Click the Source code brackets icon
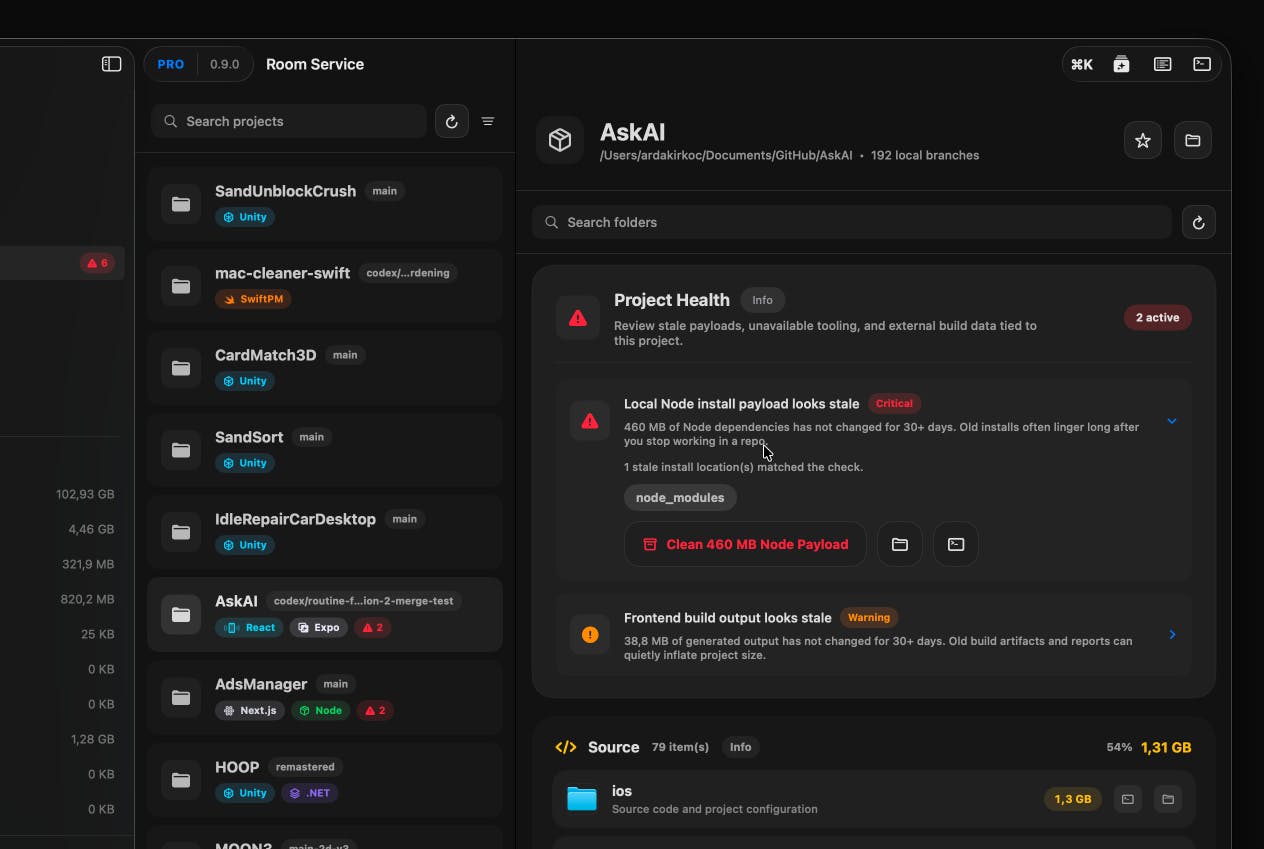The height and width of the screenshot is (849, 1264). point(566,747)
